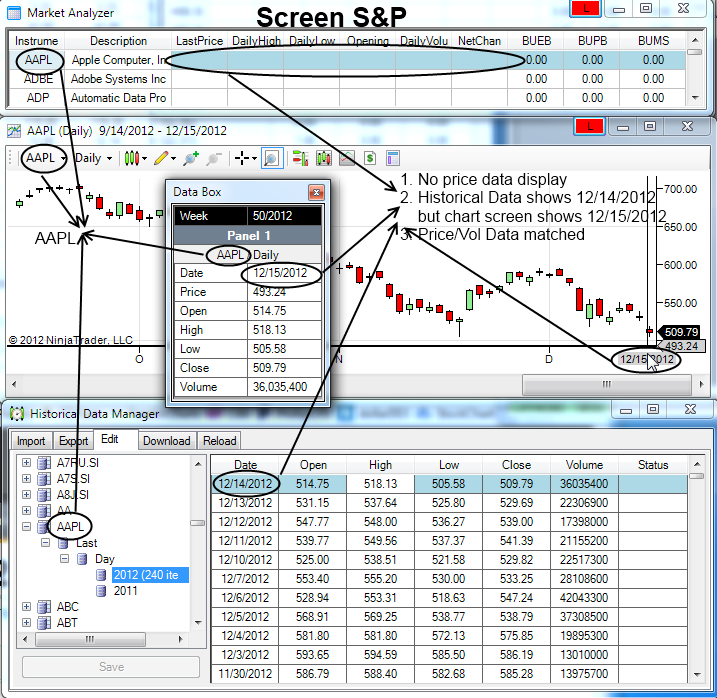Select ADP row in Market Analyzer
717x698 pixels.
tap(347, 98)
